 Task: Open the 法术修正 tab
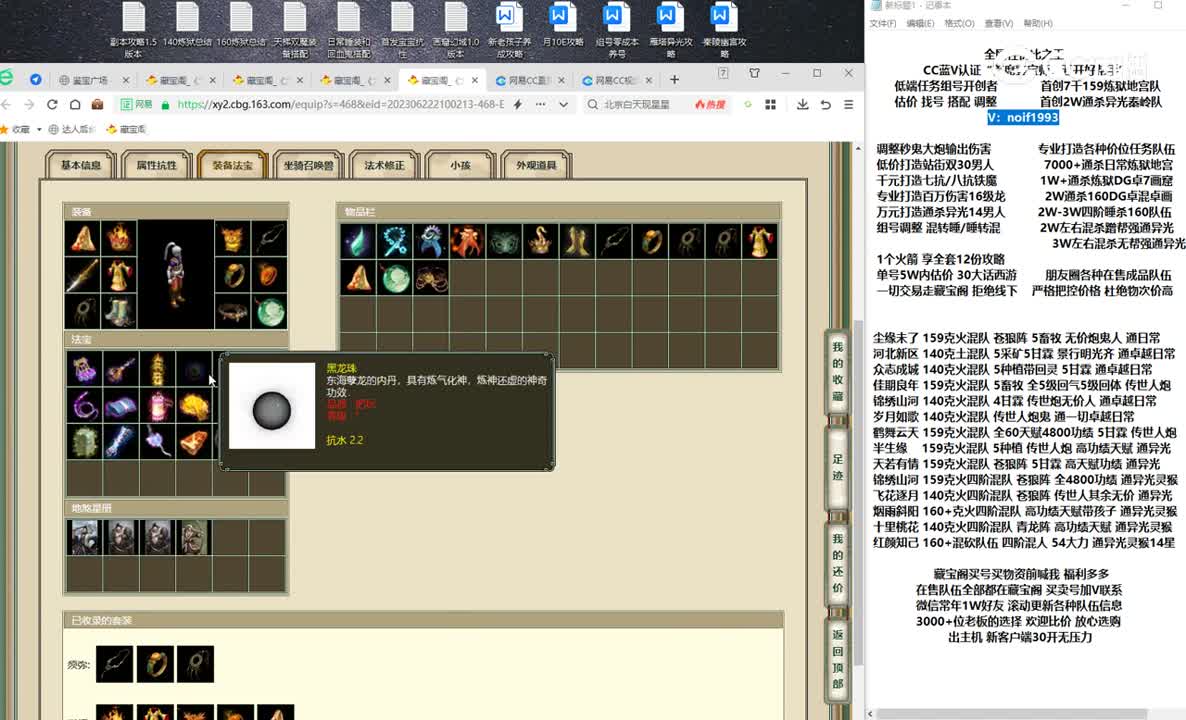point(384,165)
